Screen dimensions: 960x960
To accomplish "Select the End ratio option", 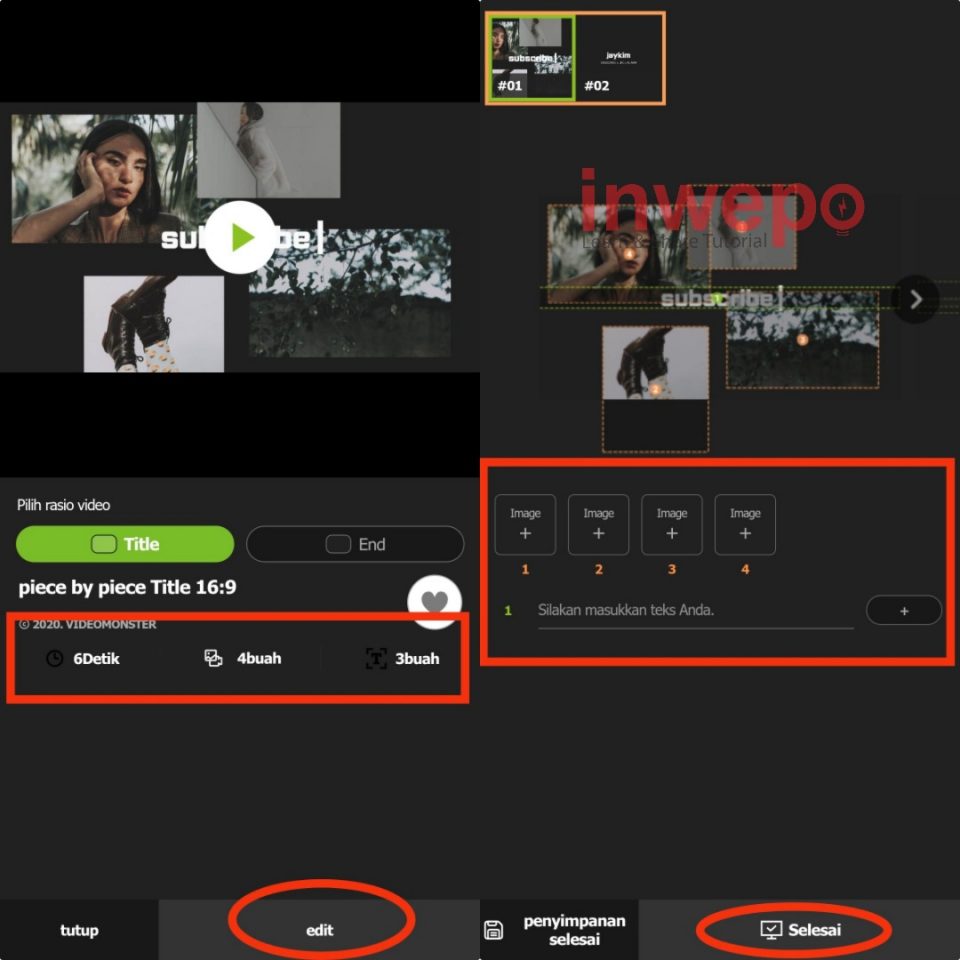I will coord(355,544).
